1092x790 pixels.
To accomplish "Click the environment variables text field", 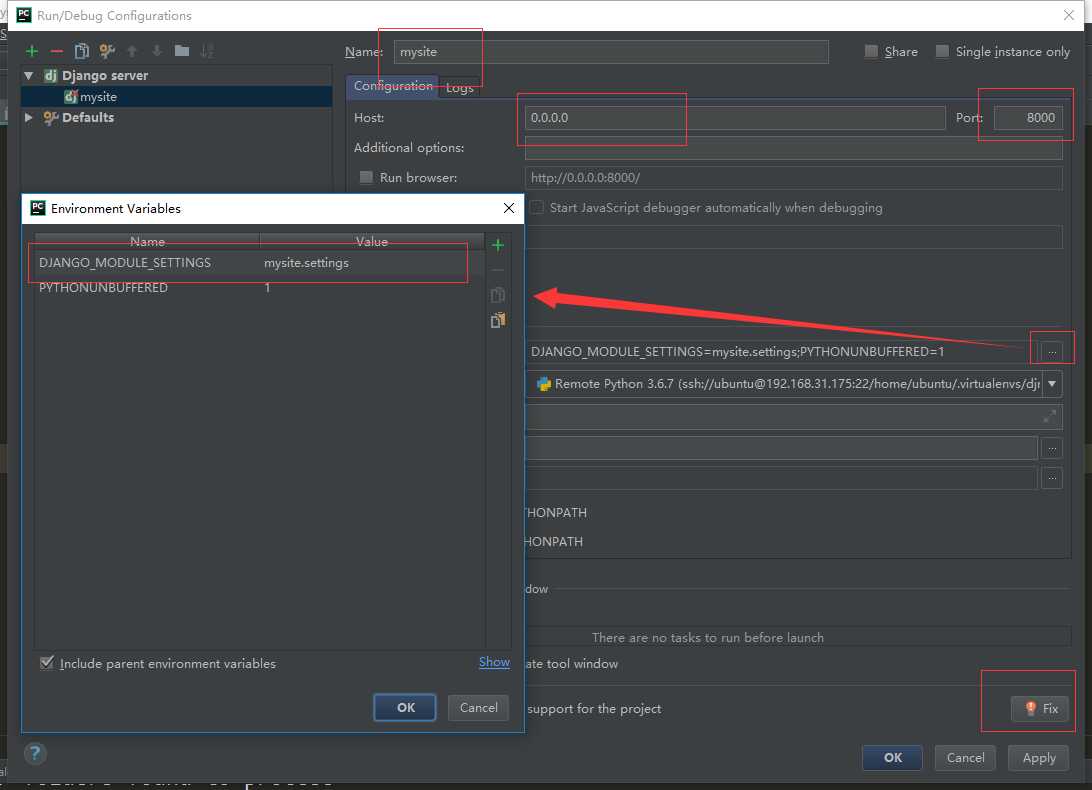I will [x=782, y=352].
